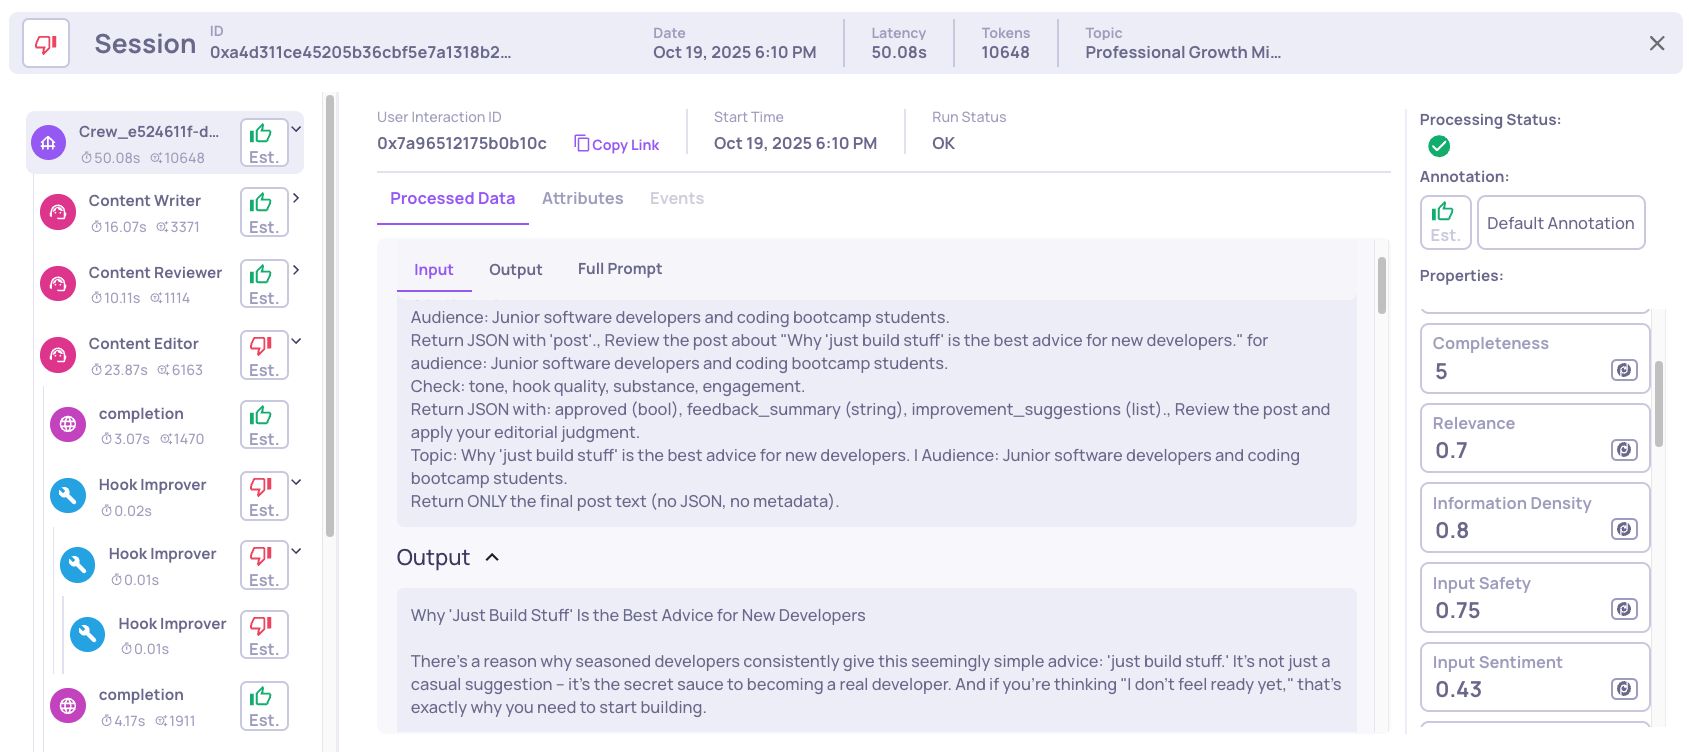Viewport: 1689px width, 755px height.
Task: Open the Attributes tab
Action: [582, 198]
